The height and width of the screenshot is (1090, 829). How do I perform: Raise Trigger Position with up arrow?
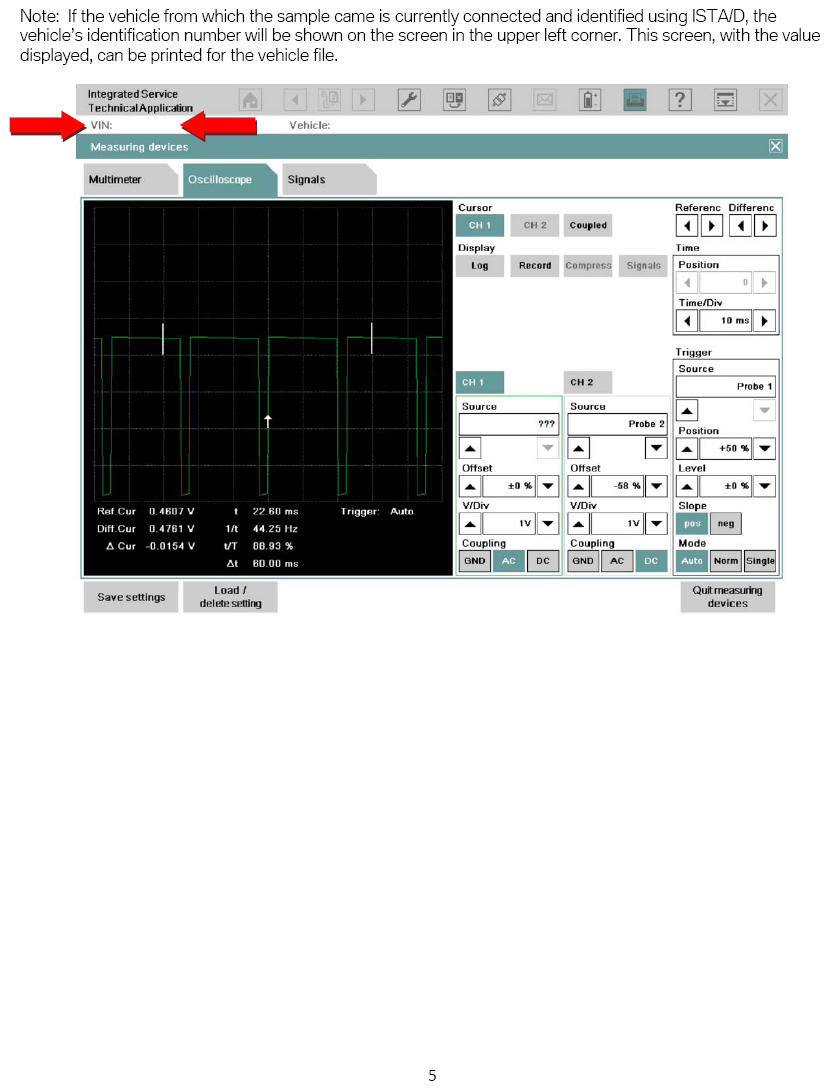(687, 448)
